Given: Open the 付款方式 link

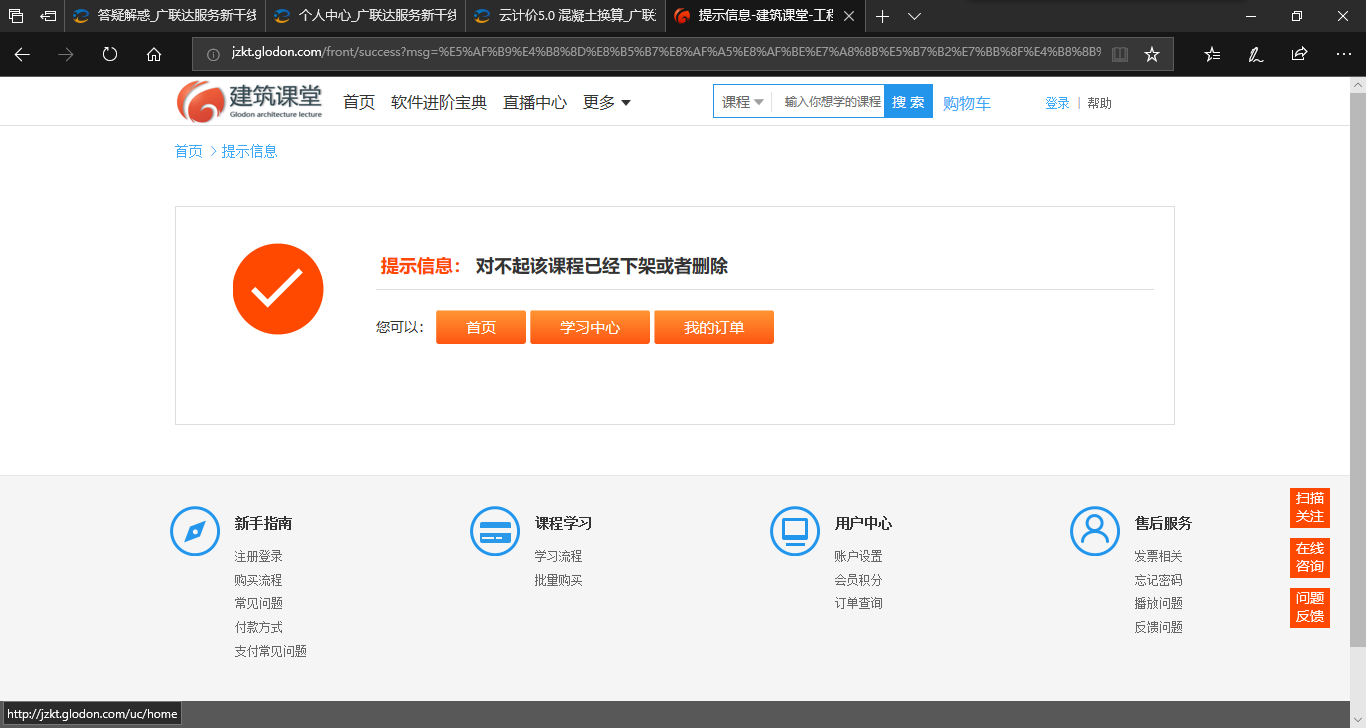Looking at the screenshot, I should click(x=259, y=627).
